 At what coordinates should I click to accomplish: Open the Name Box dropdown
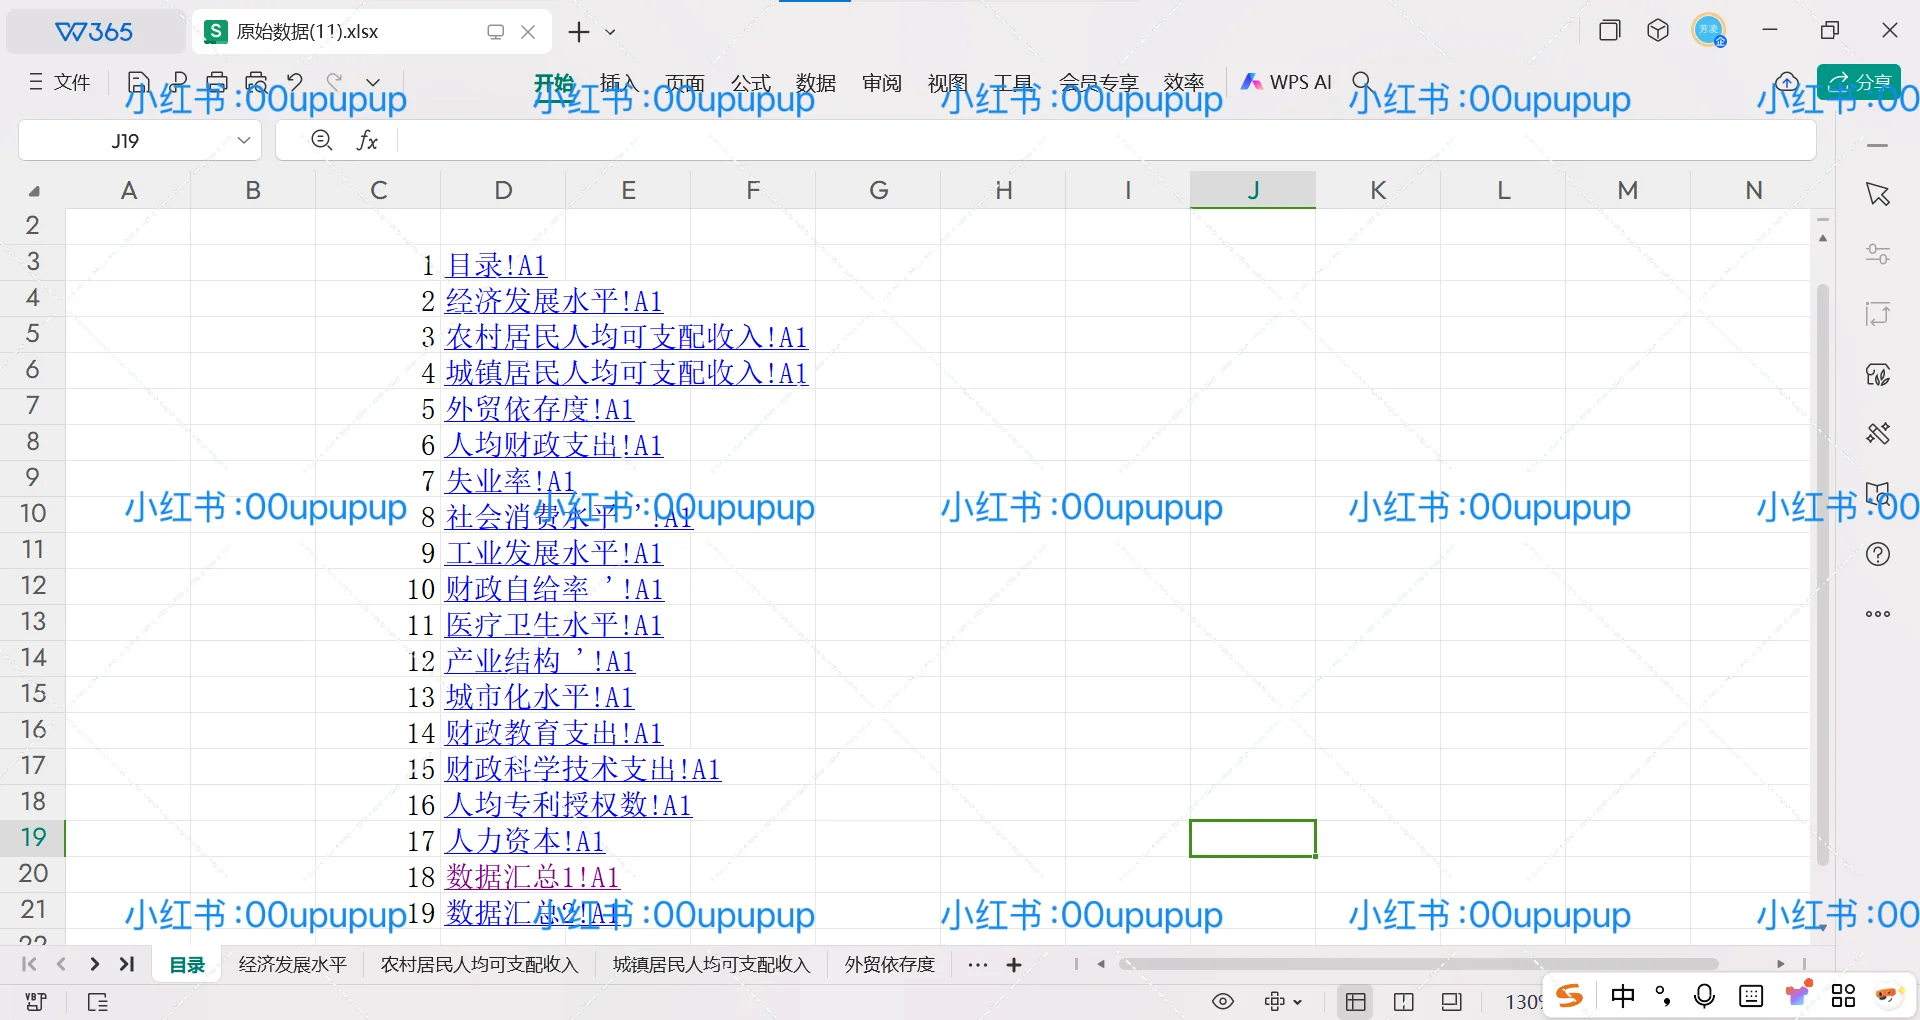click(243, 140)
